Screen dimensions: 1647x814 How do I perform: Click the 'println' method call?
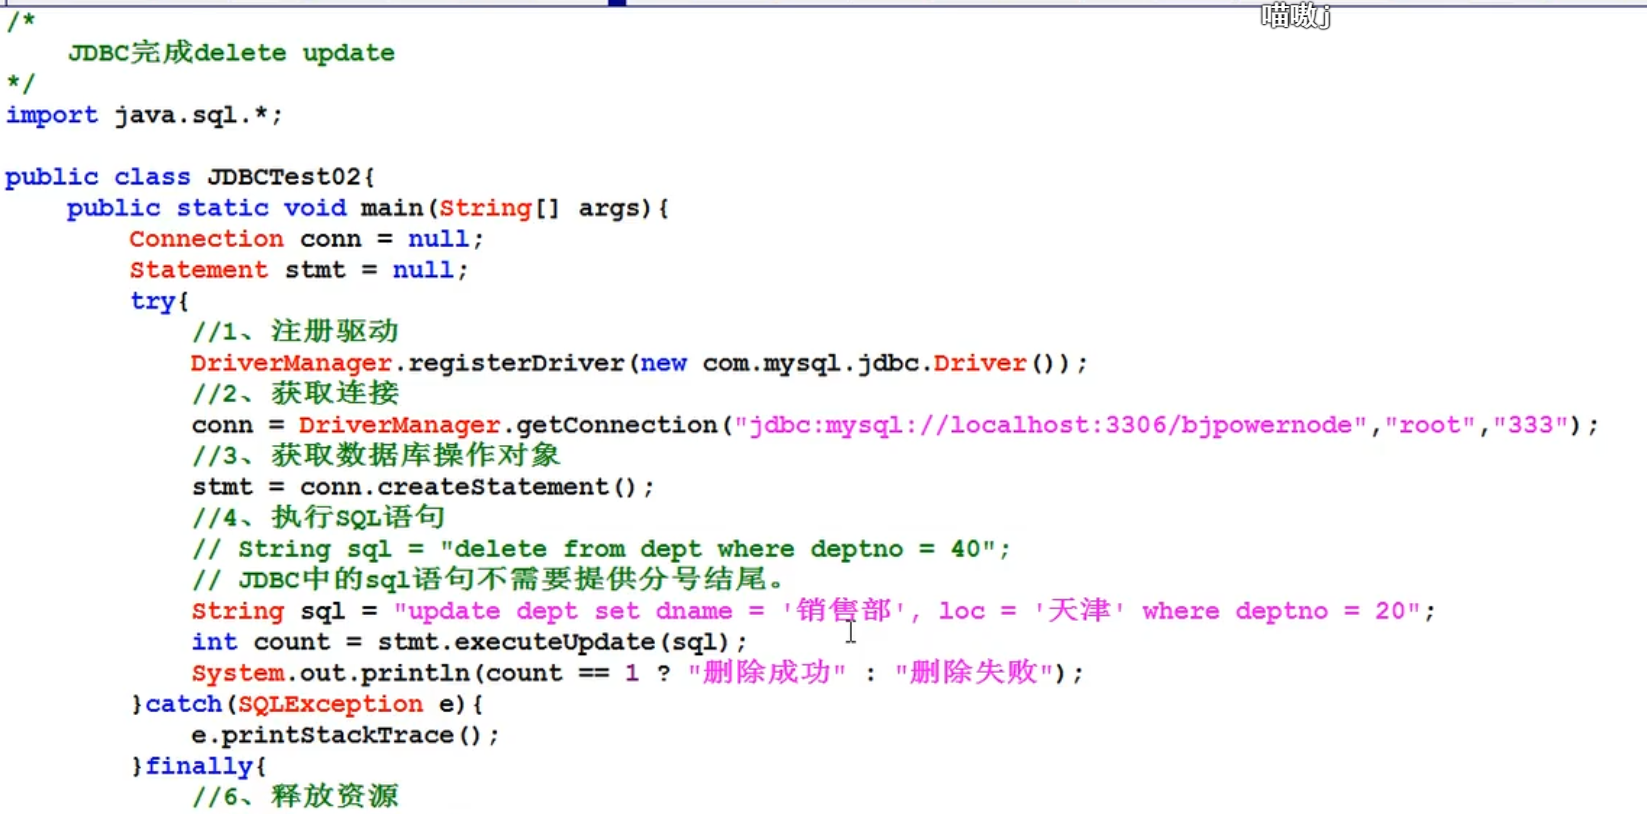[x=415, y=673]
